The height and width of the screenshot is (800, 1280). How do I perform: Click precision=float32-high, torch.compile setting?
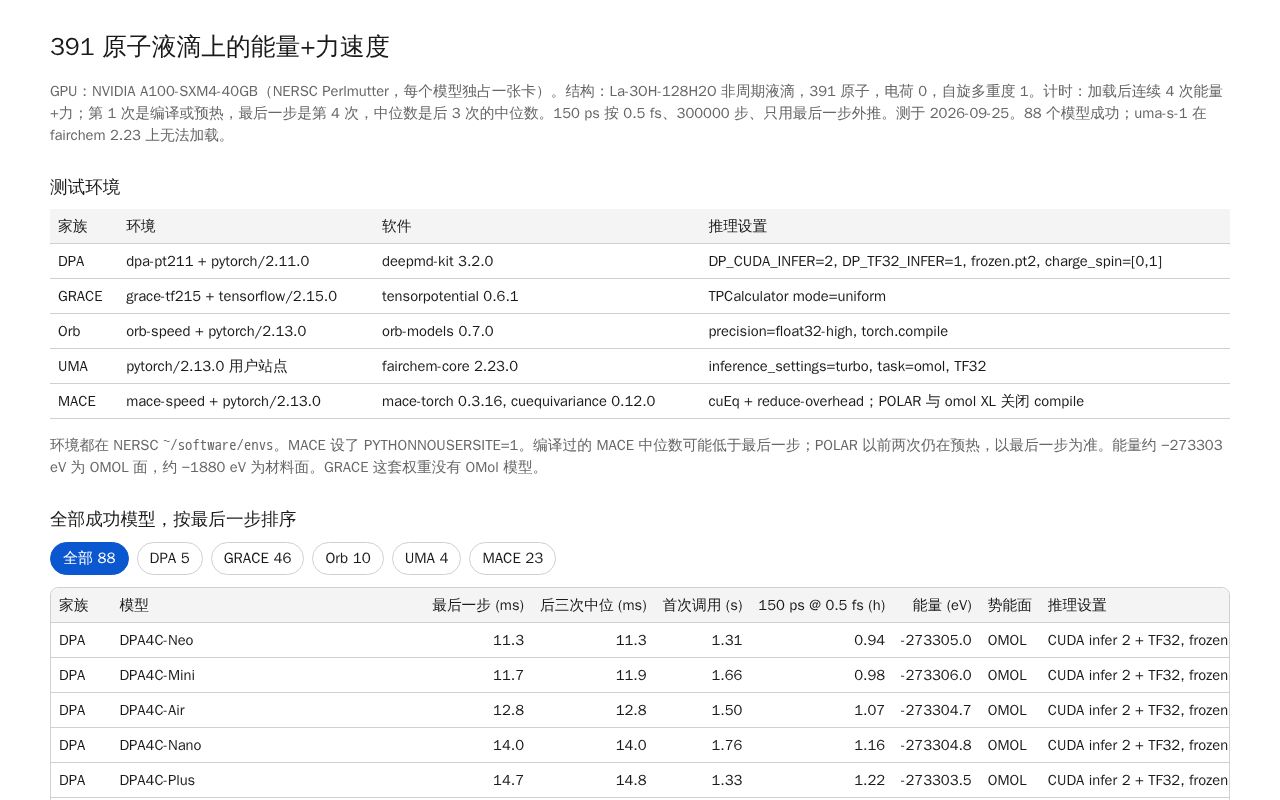[x=828, y=331]
